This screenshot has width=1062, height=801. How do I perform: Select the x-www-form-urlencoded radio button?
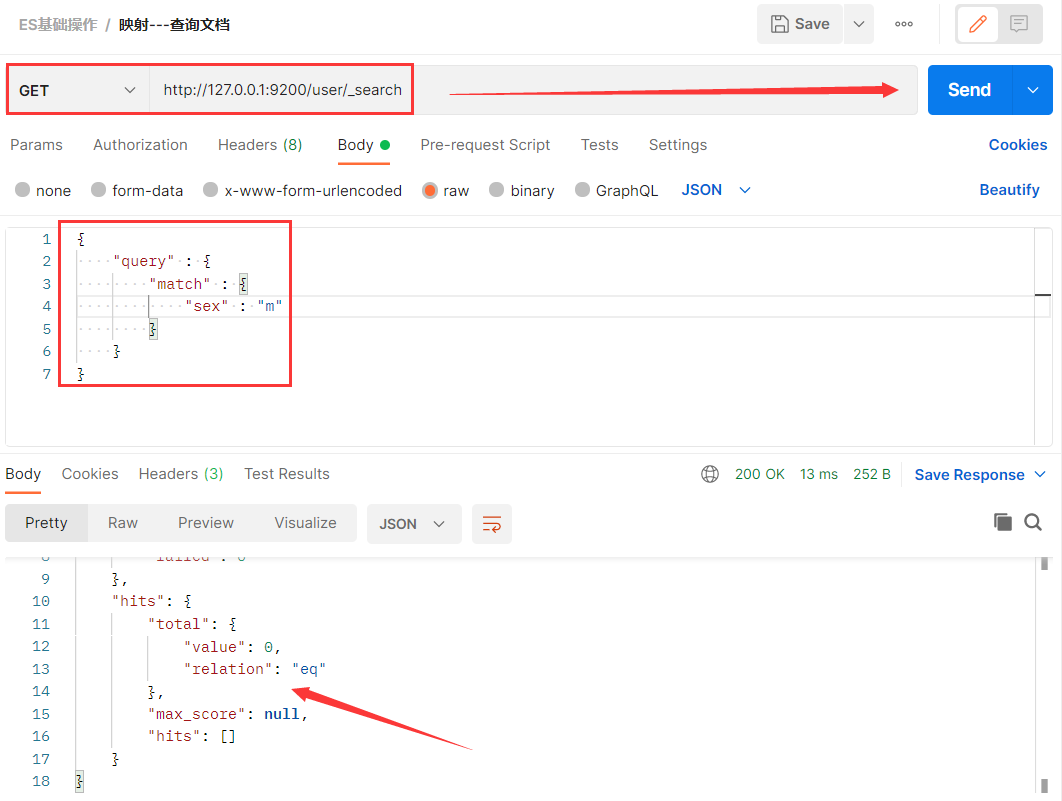click(x=211, y=190)
